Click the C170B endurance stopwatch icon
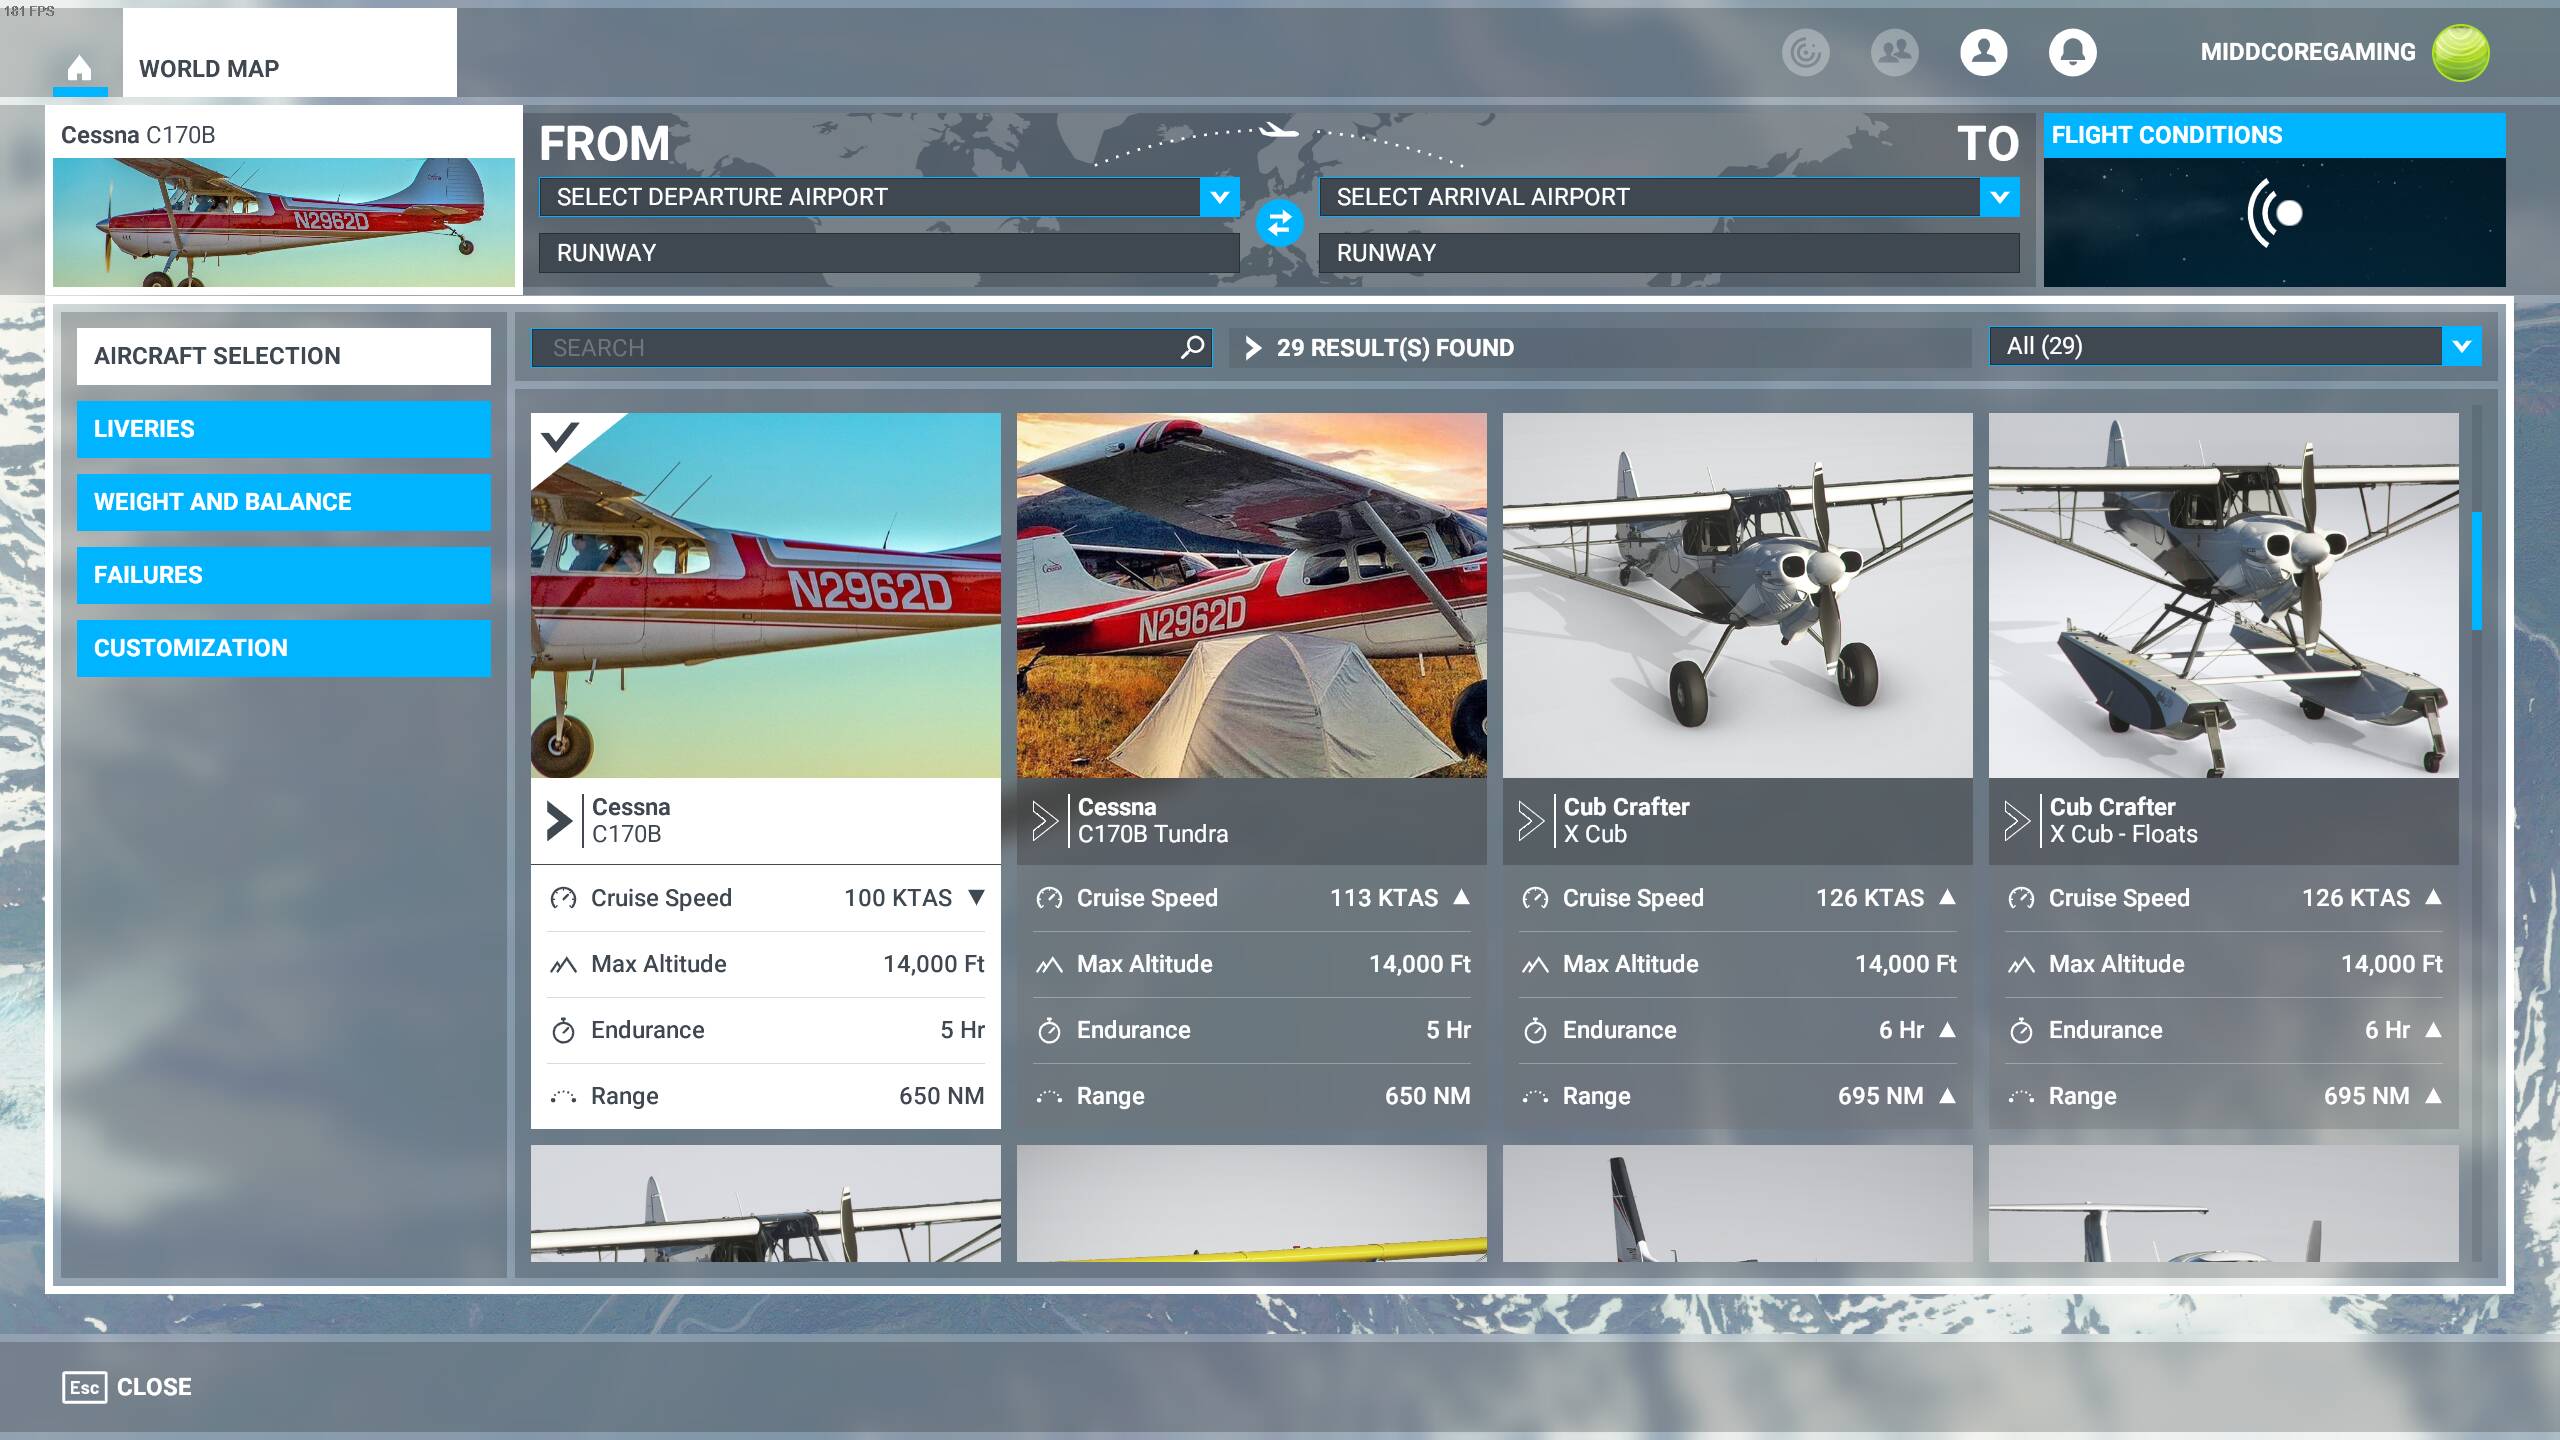The height and width of the screenshot is (1440, 2560). coord(563,1030)
